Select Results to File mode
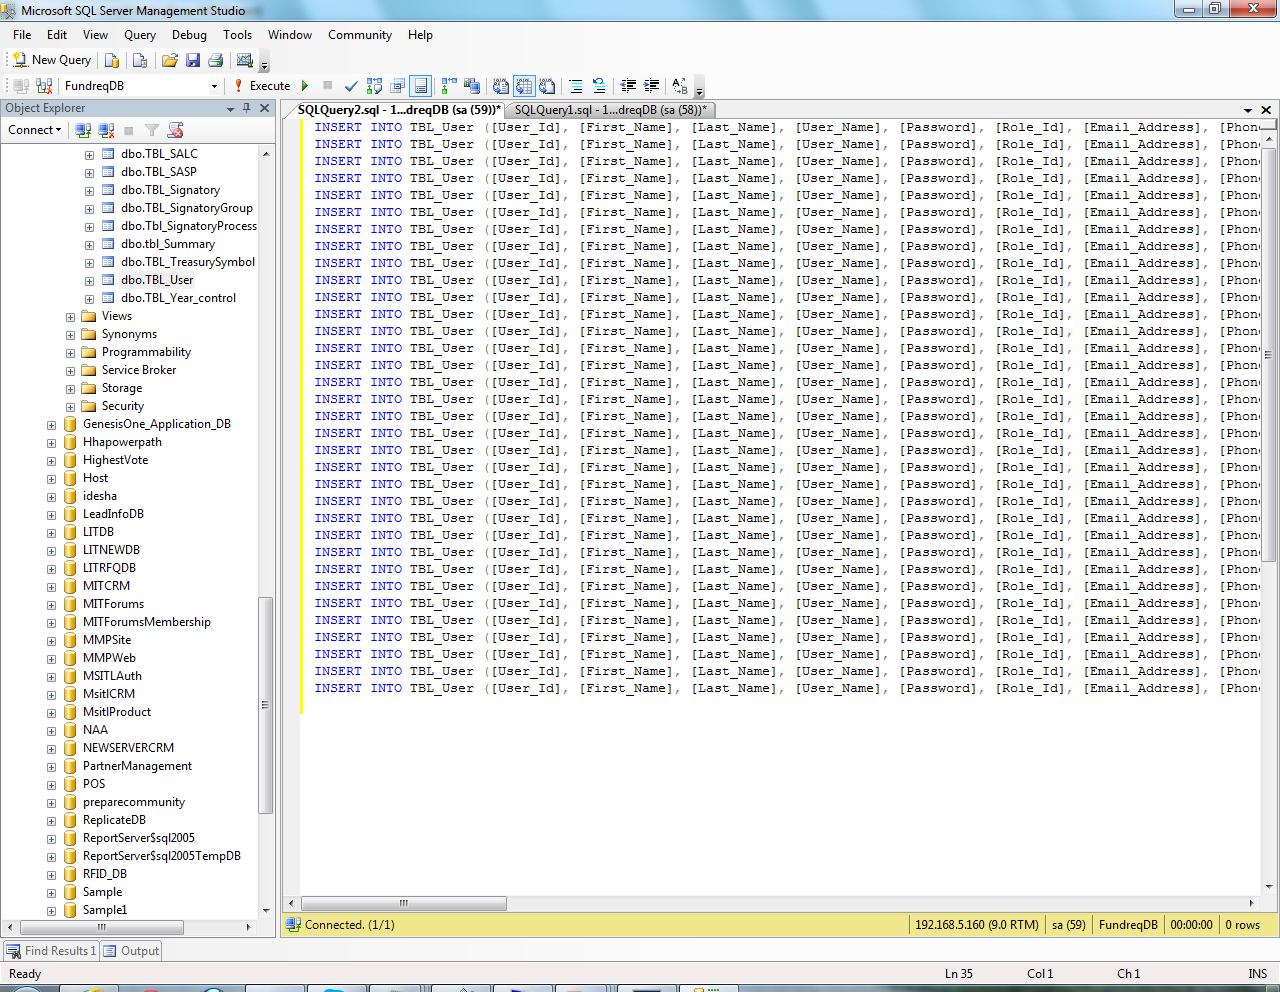Image resolution: width=1280 pixels, height=992 pixels. (x=547, y=86)
